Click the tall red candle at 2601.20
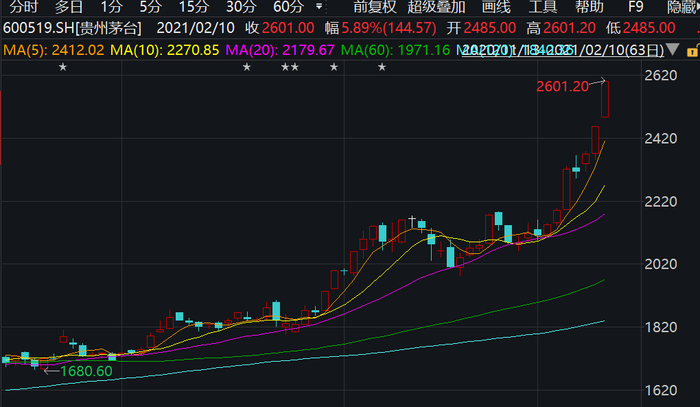The height and width of the screenshot is (407, 700). pyautogui.click(x=605, y=99)
